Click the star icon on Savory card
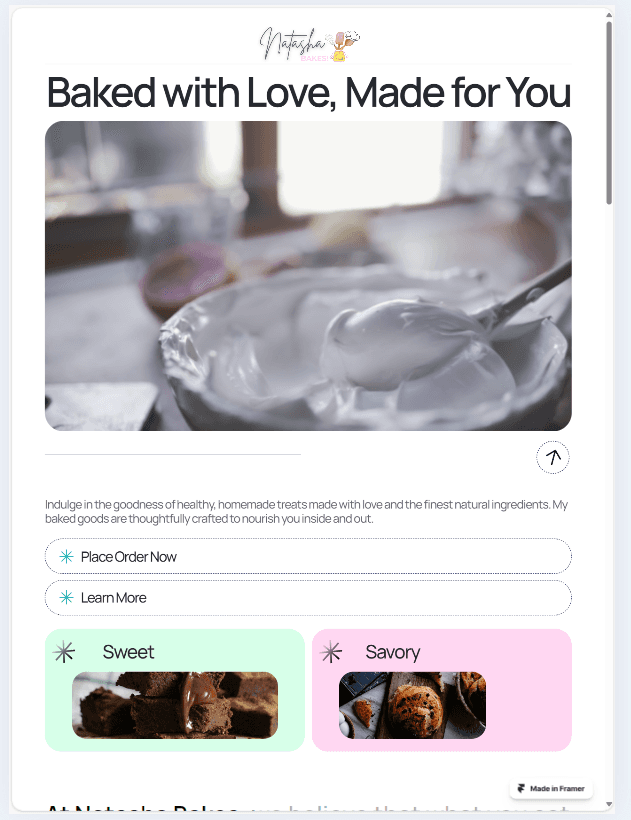 [331, 652]
